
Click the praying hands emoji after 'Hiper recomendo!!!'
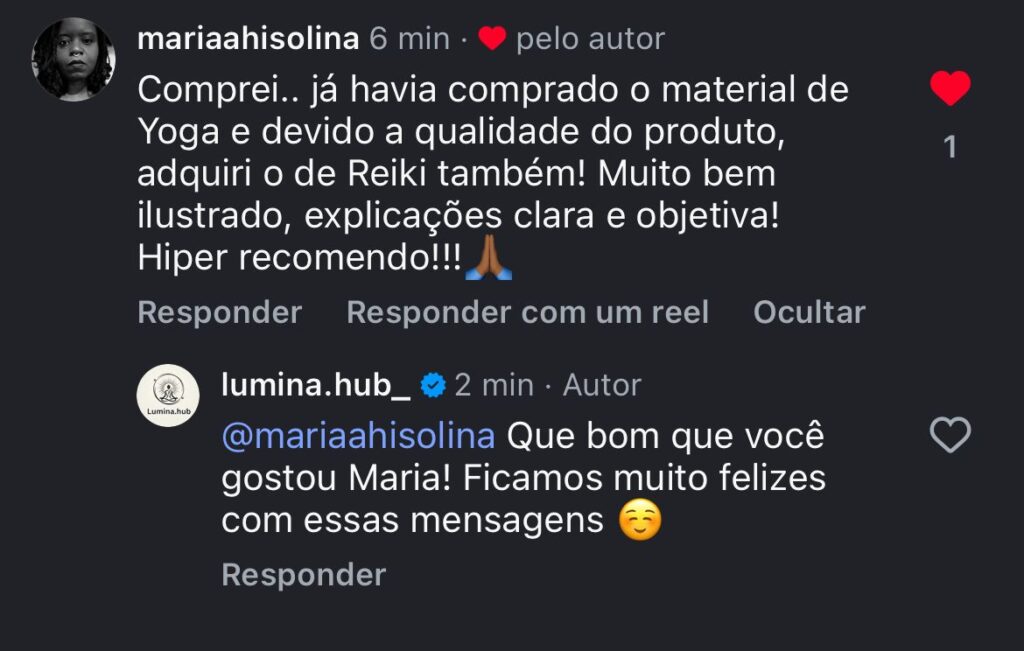pos(488,260)
